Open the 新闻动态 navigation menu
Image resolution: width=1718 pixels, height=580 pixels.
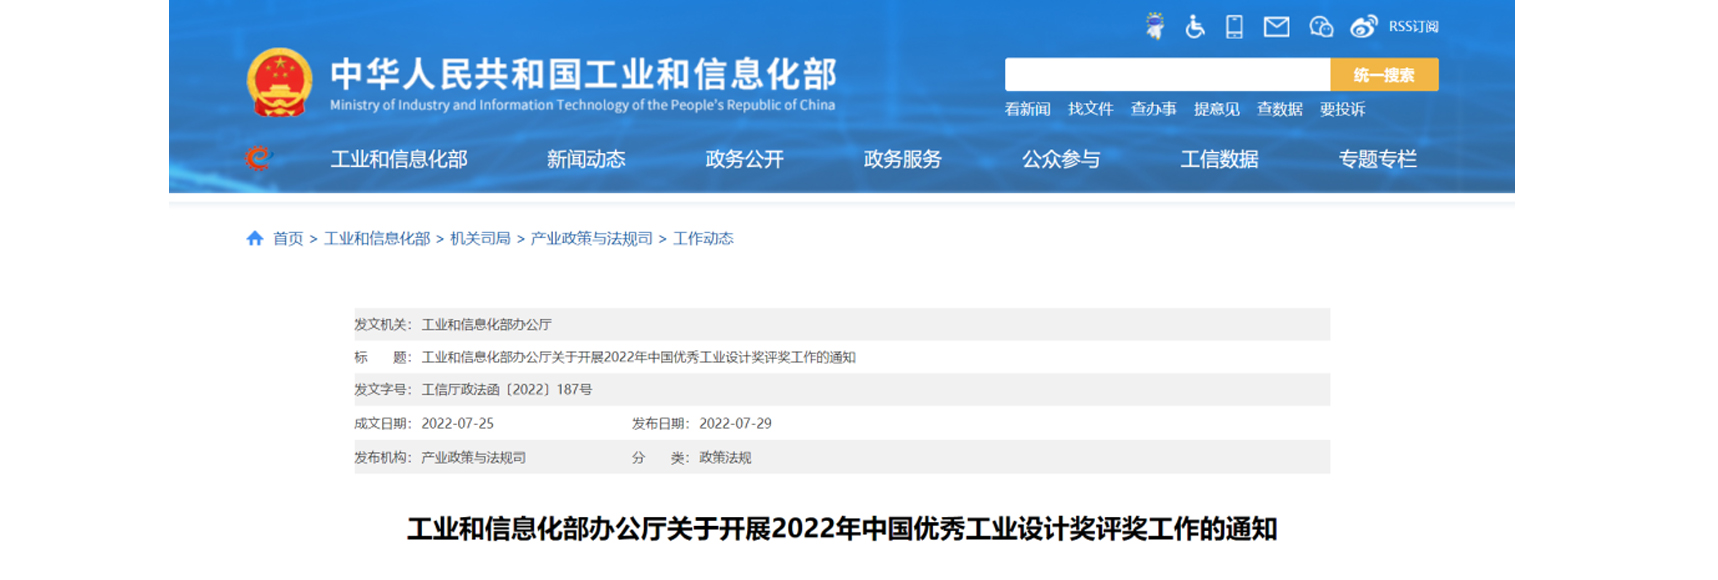tap(586, 159)
